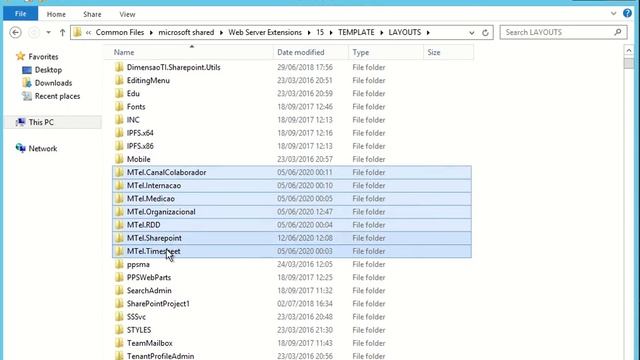Go back with the Back arrow
640x360 pixels.
pyautogui.click(x=16, y=32)
